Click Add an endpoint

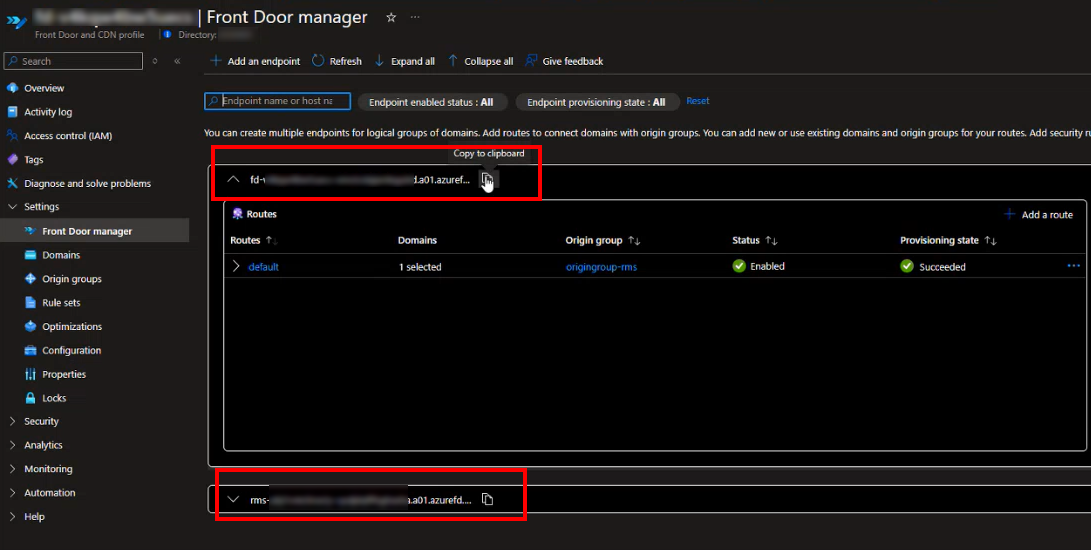255,61
